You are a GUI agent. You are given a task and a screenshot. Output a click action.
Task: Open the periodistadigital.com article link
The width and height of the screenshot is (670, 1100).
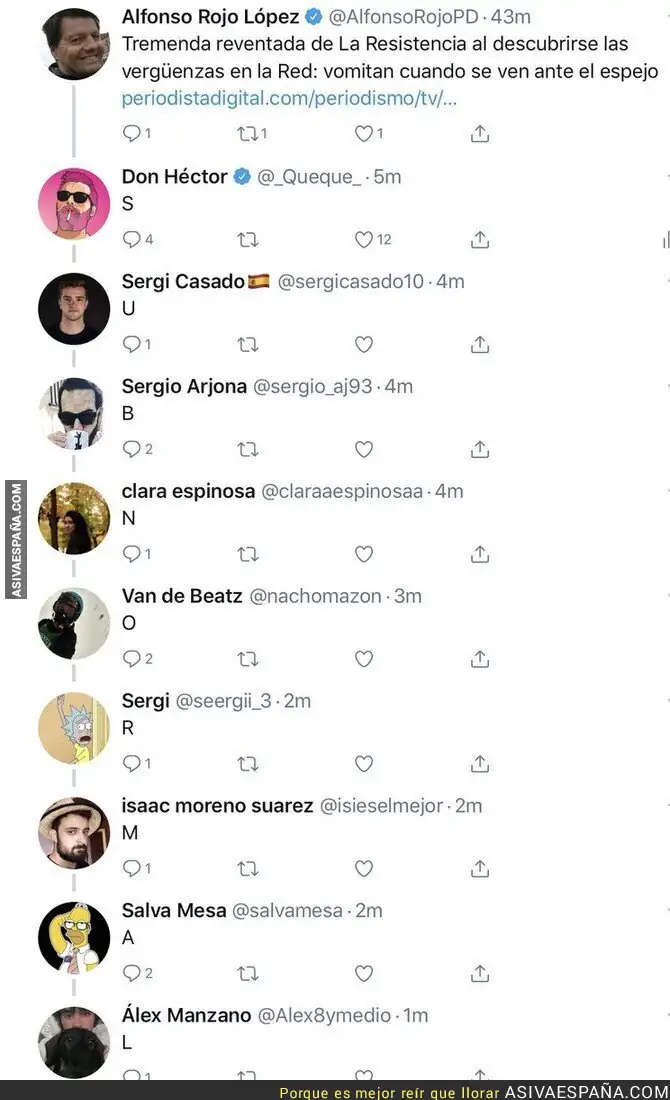289,99
